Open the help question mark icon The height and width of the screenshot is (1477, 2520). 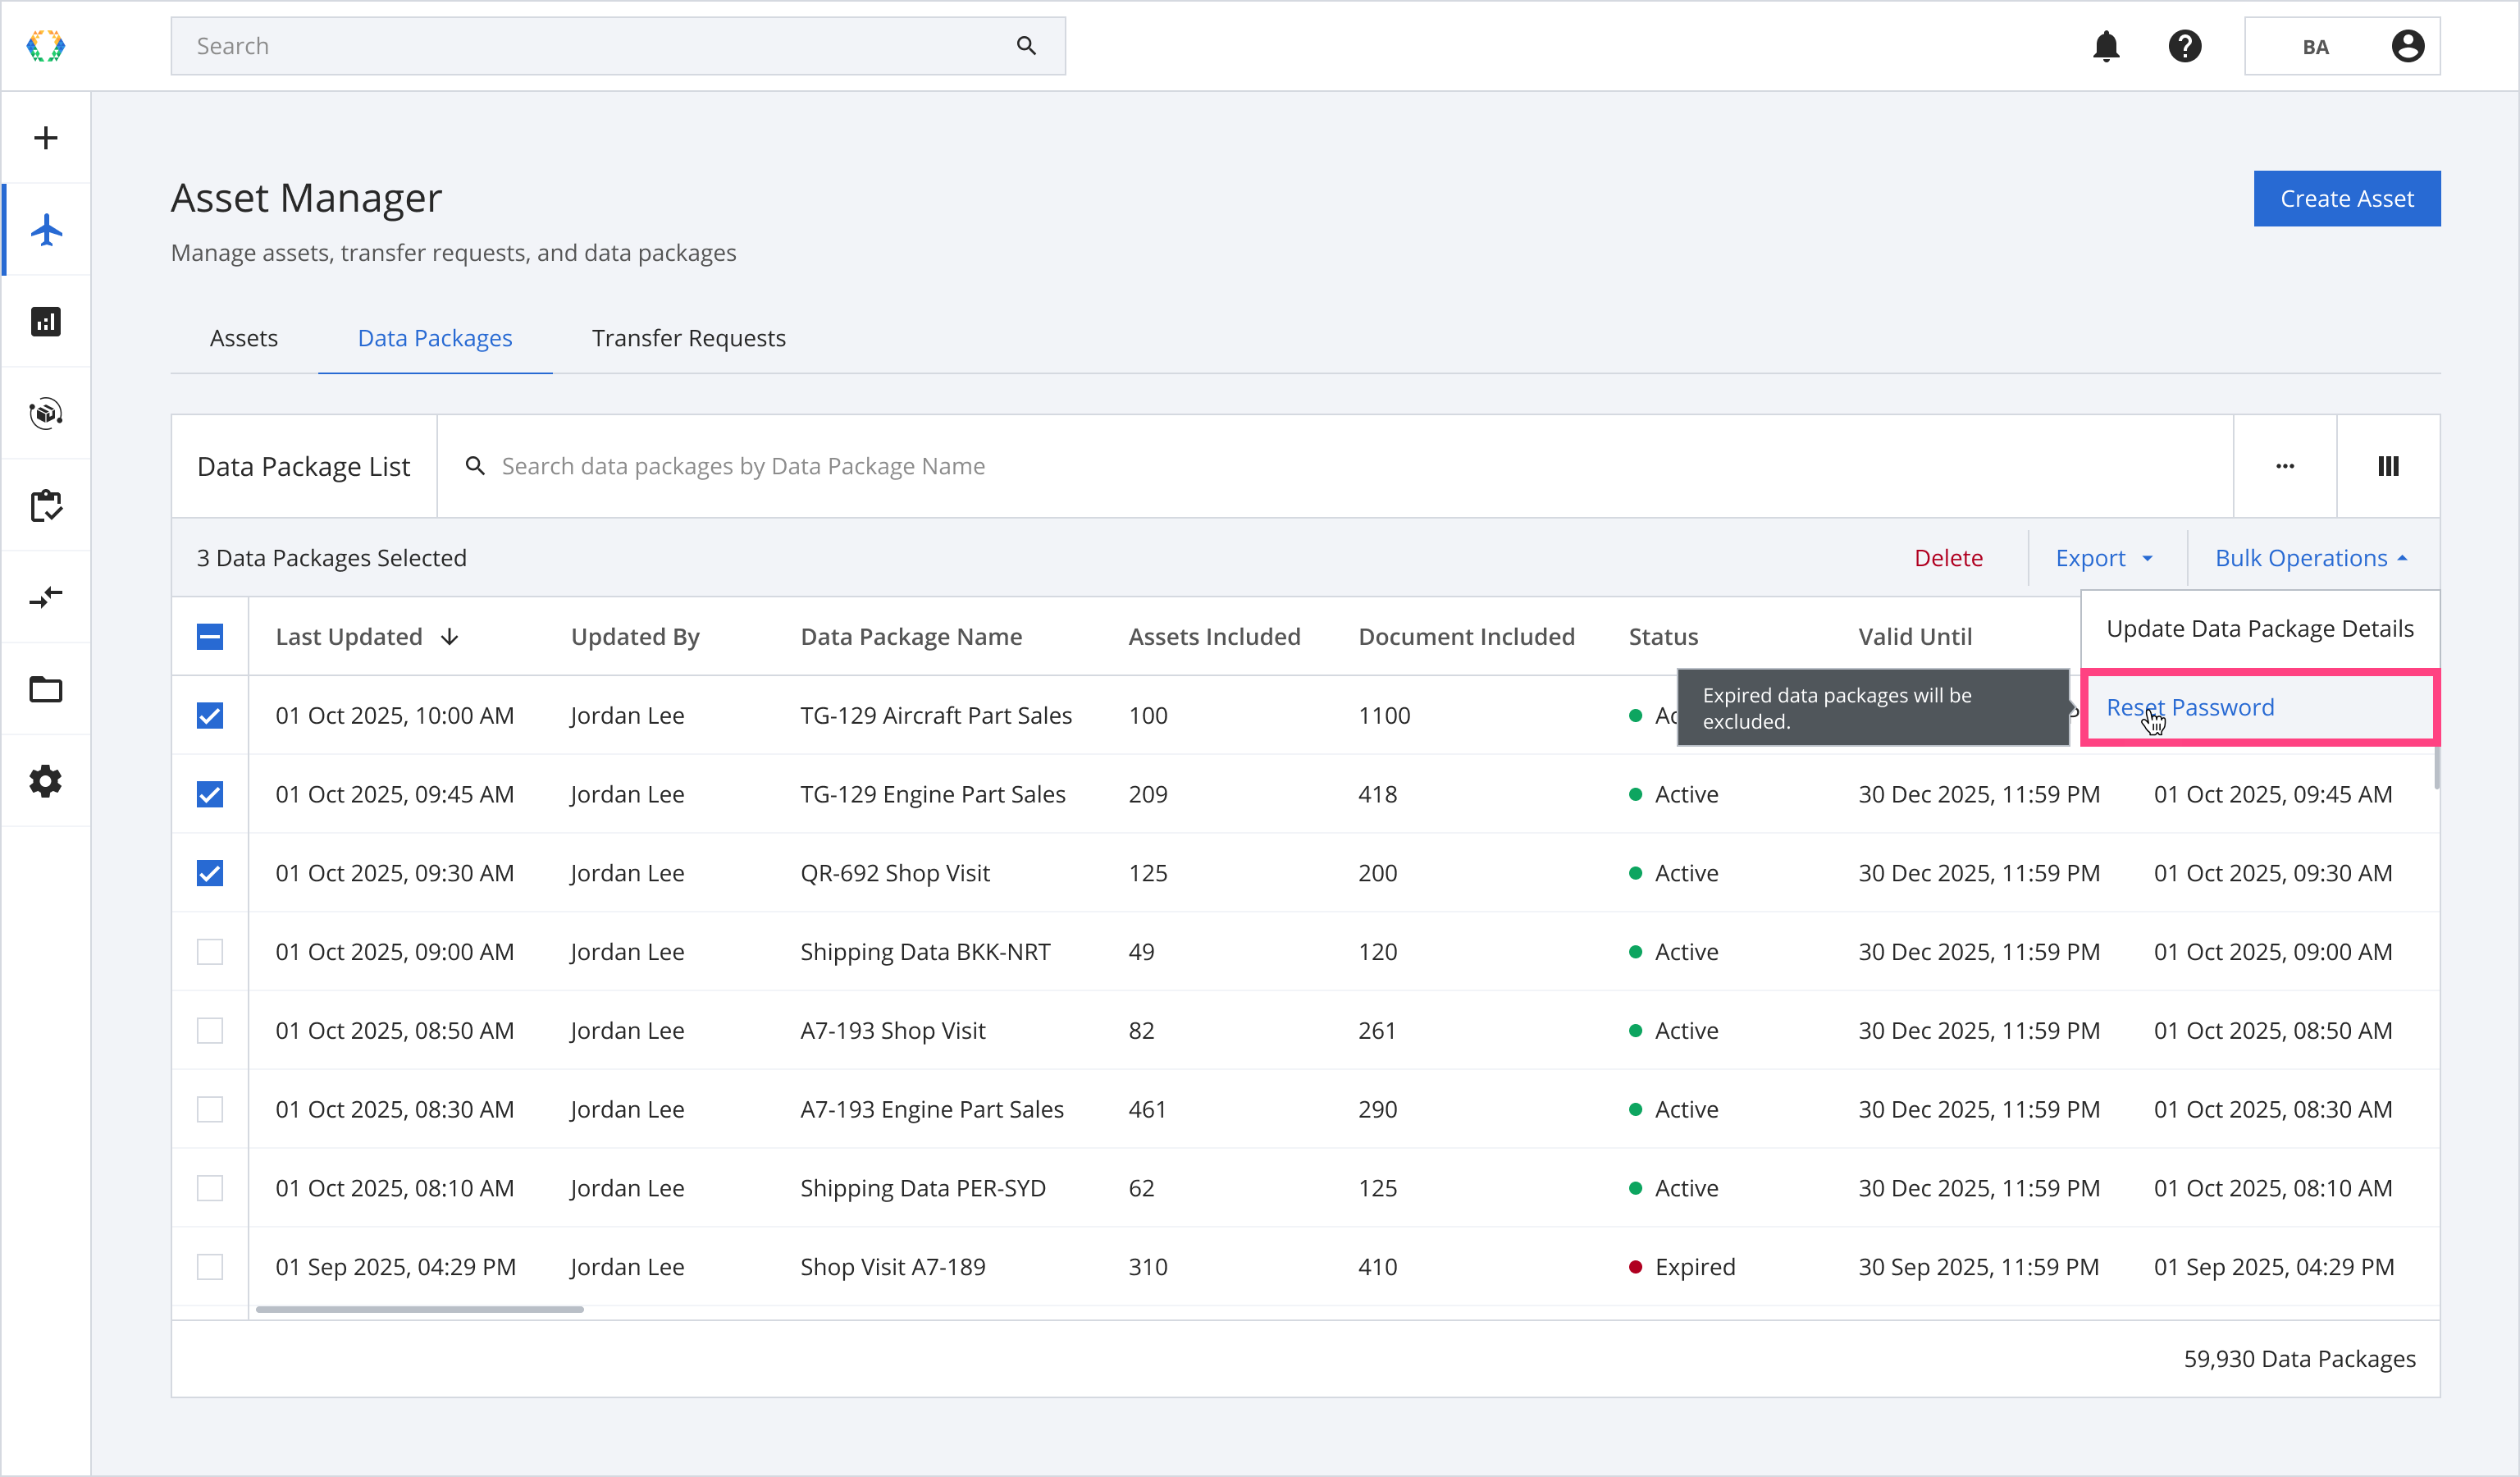point(2185,46)
